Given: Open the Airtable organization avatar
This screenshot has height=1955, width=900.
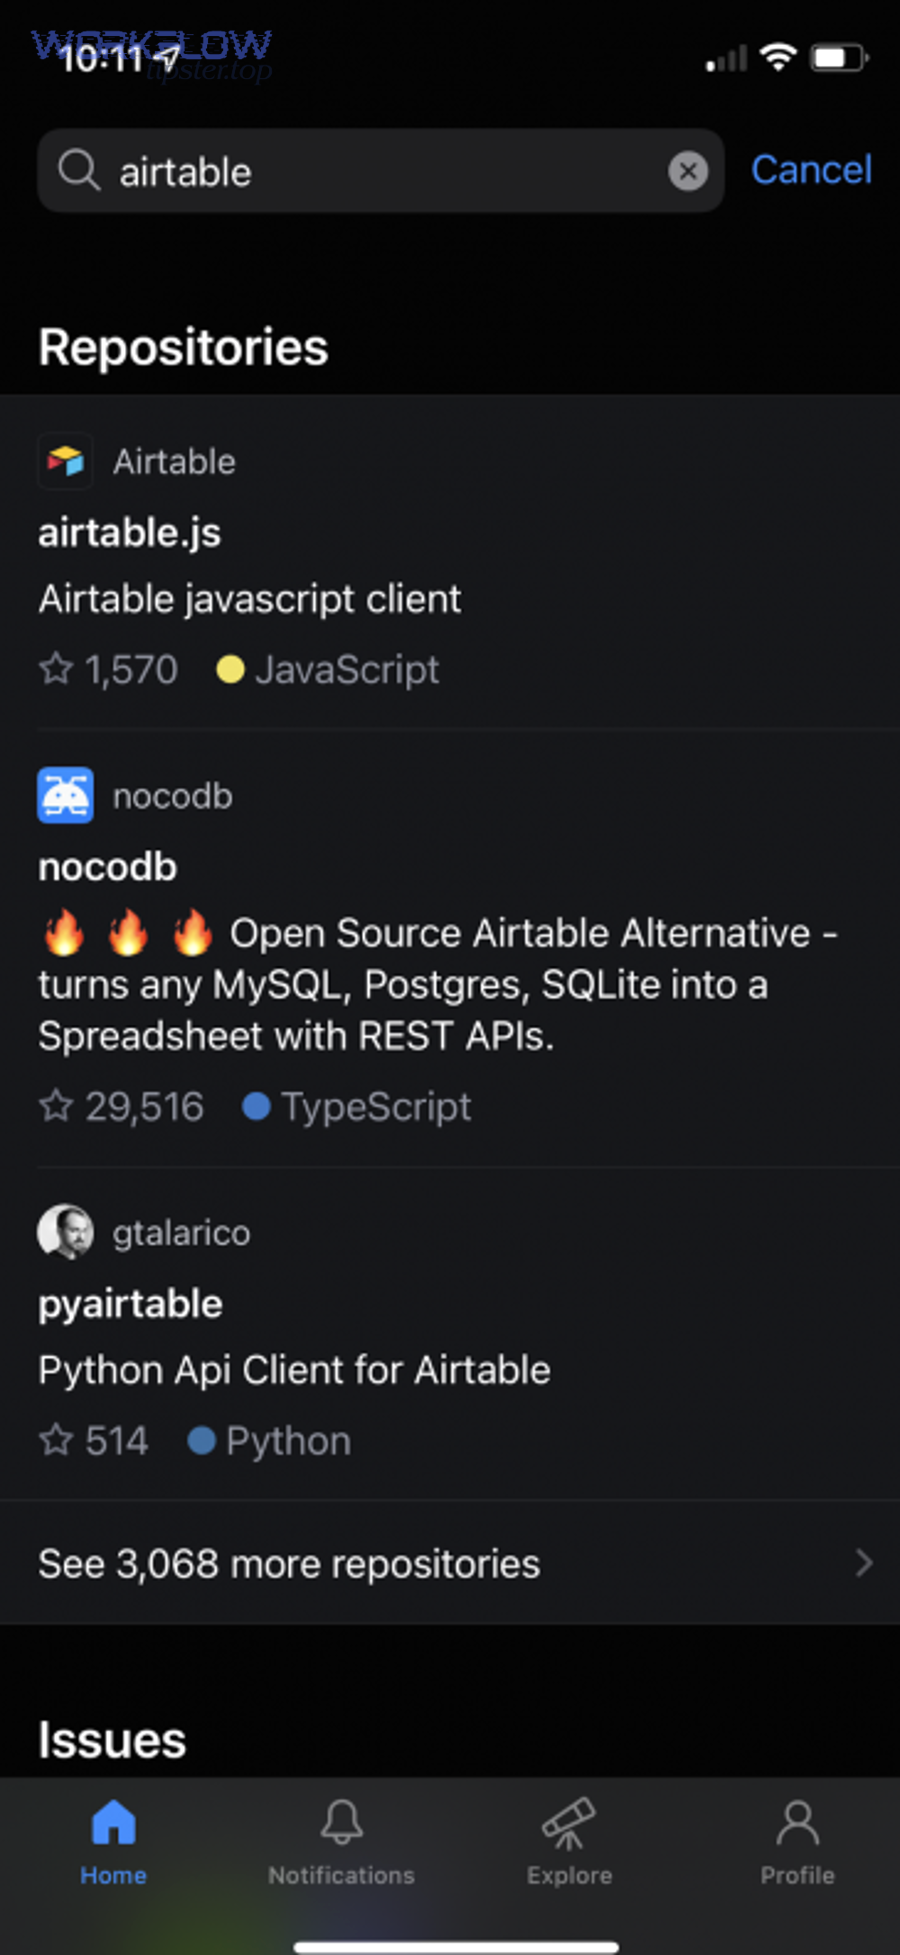Looking at the screenshot, I should coord(66,461).
